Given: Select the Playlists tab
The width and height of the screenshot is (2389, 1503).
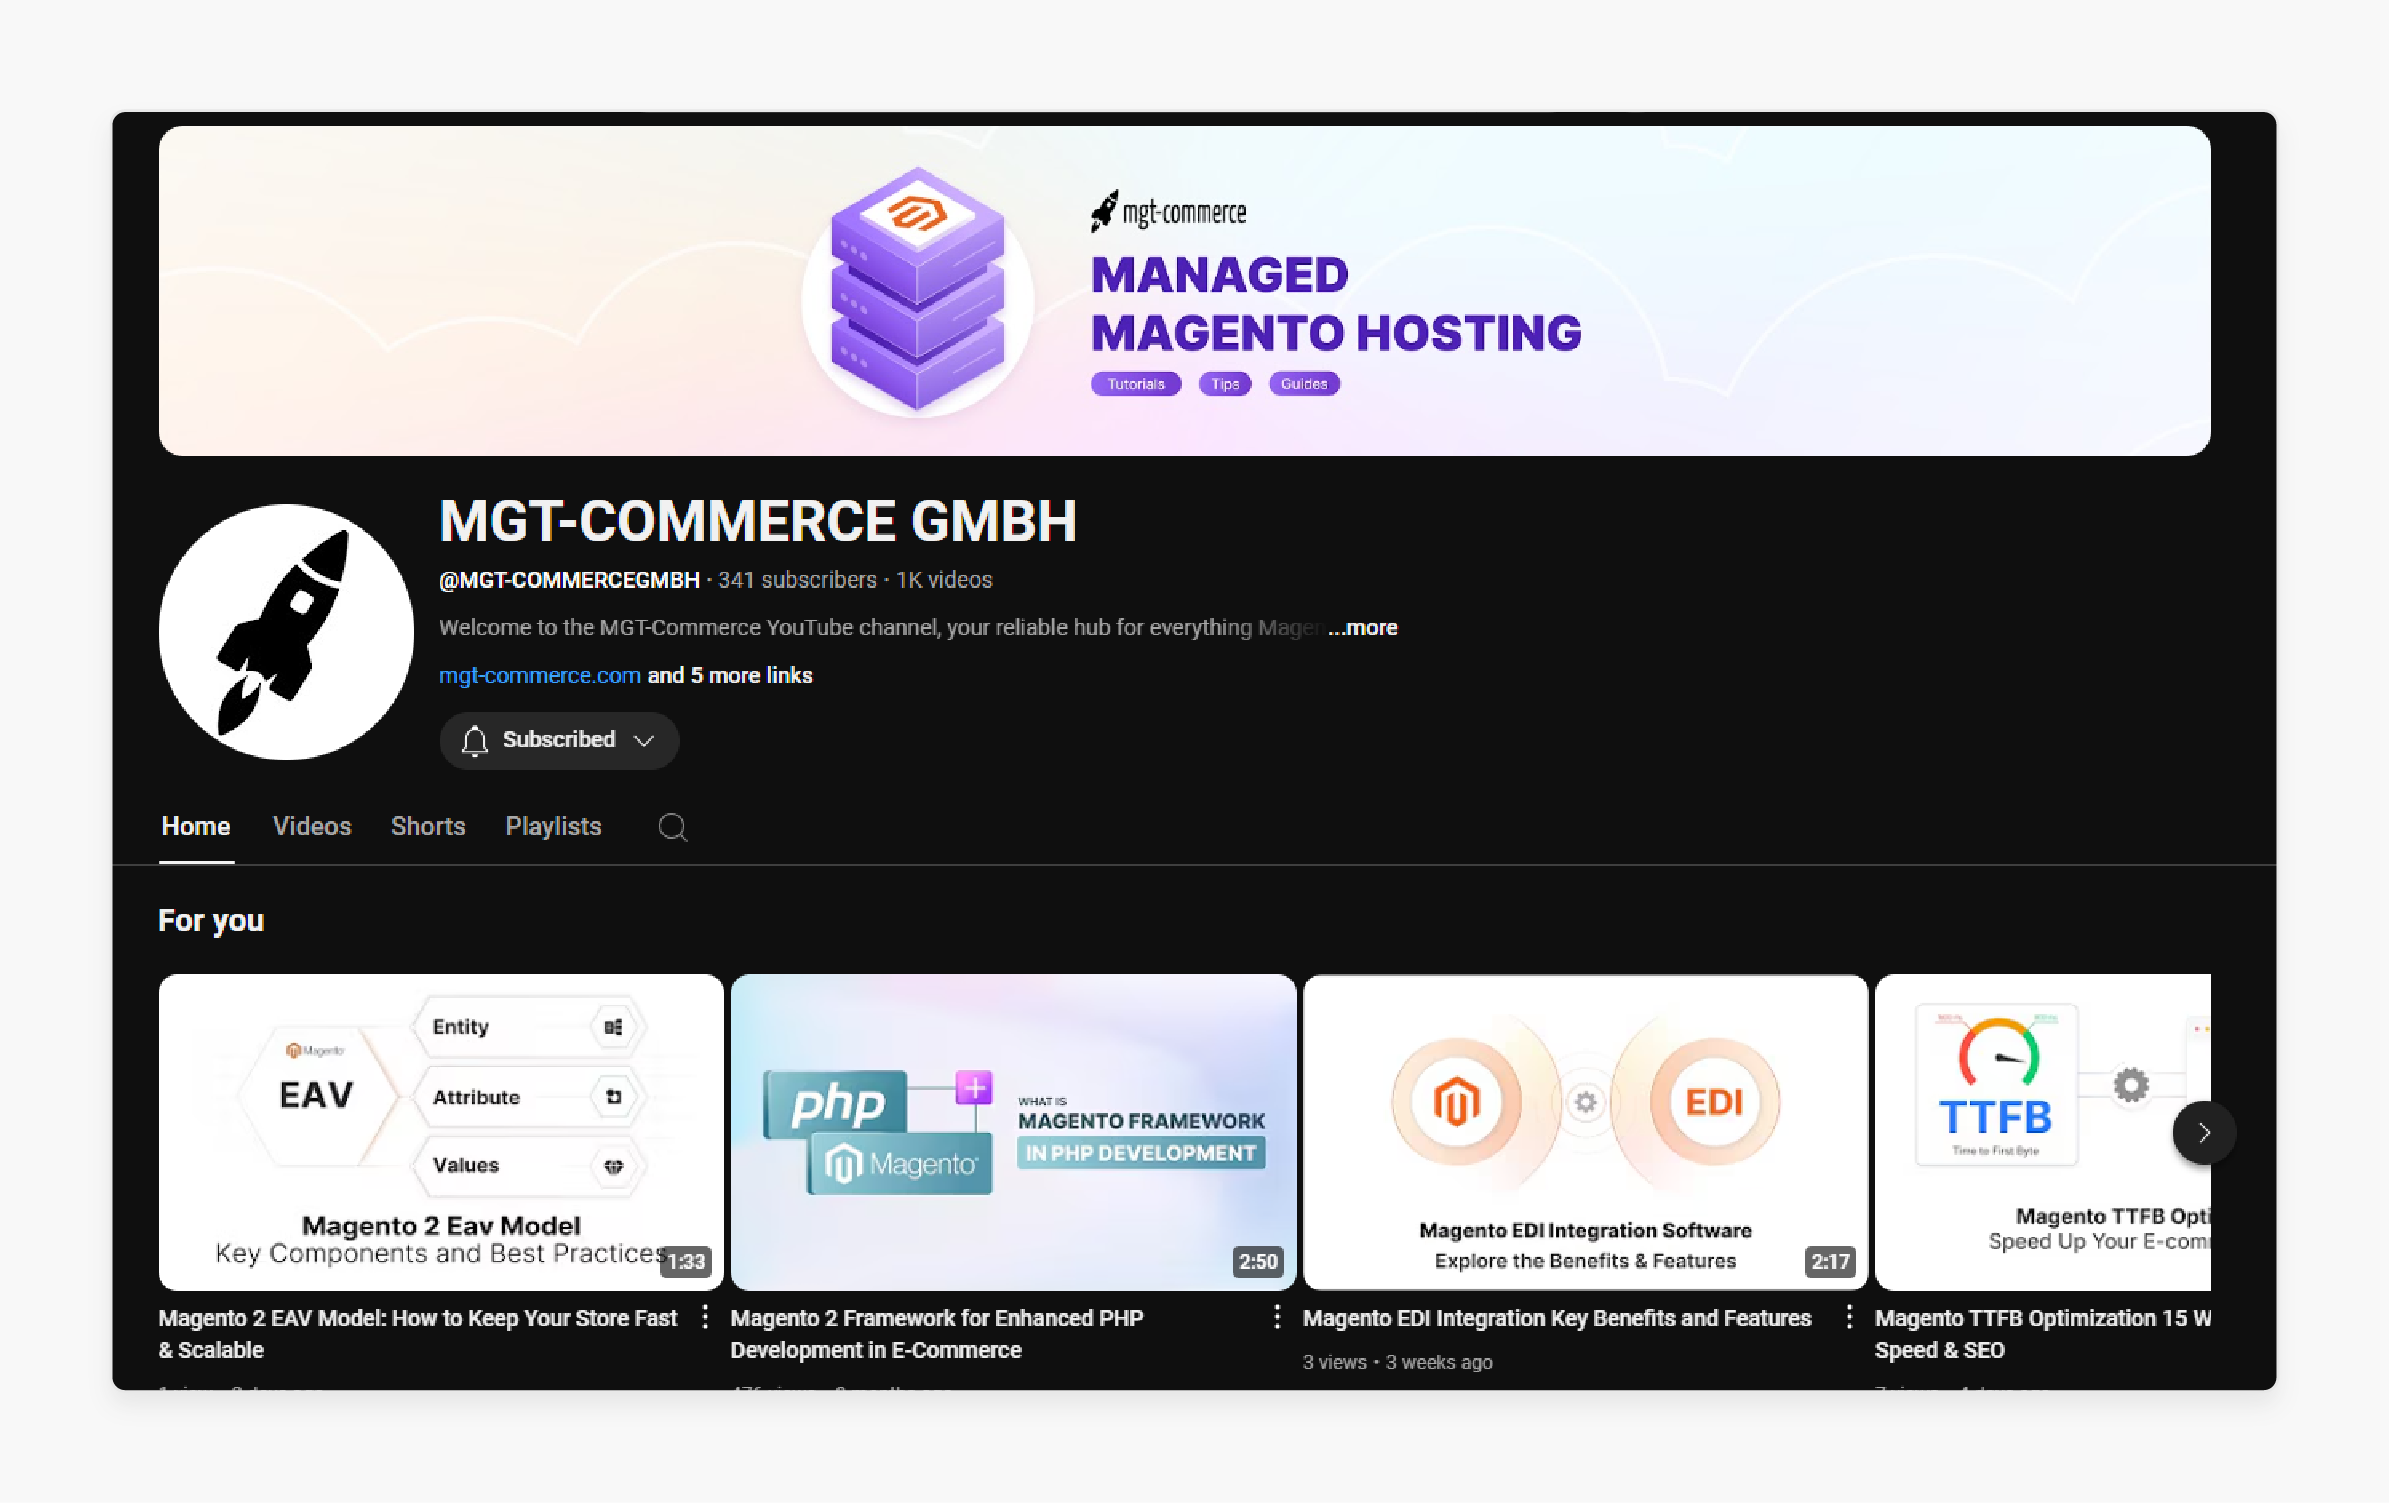Looking at the screenshot, I should coord(552,827).
